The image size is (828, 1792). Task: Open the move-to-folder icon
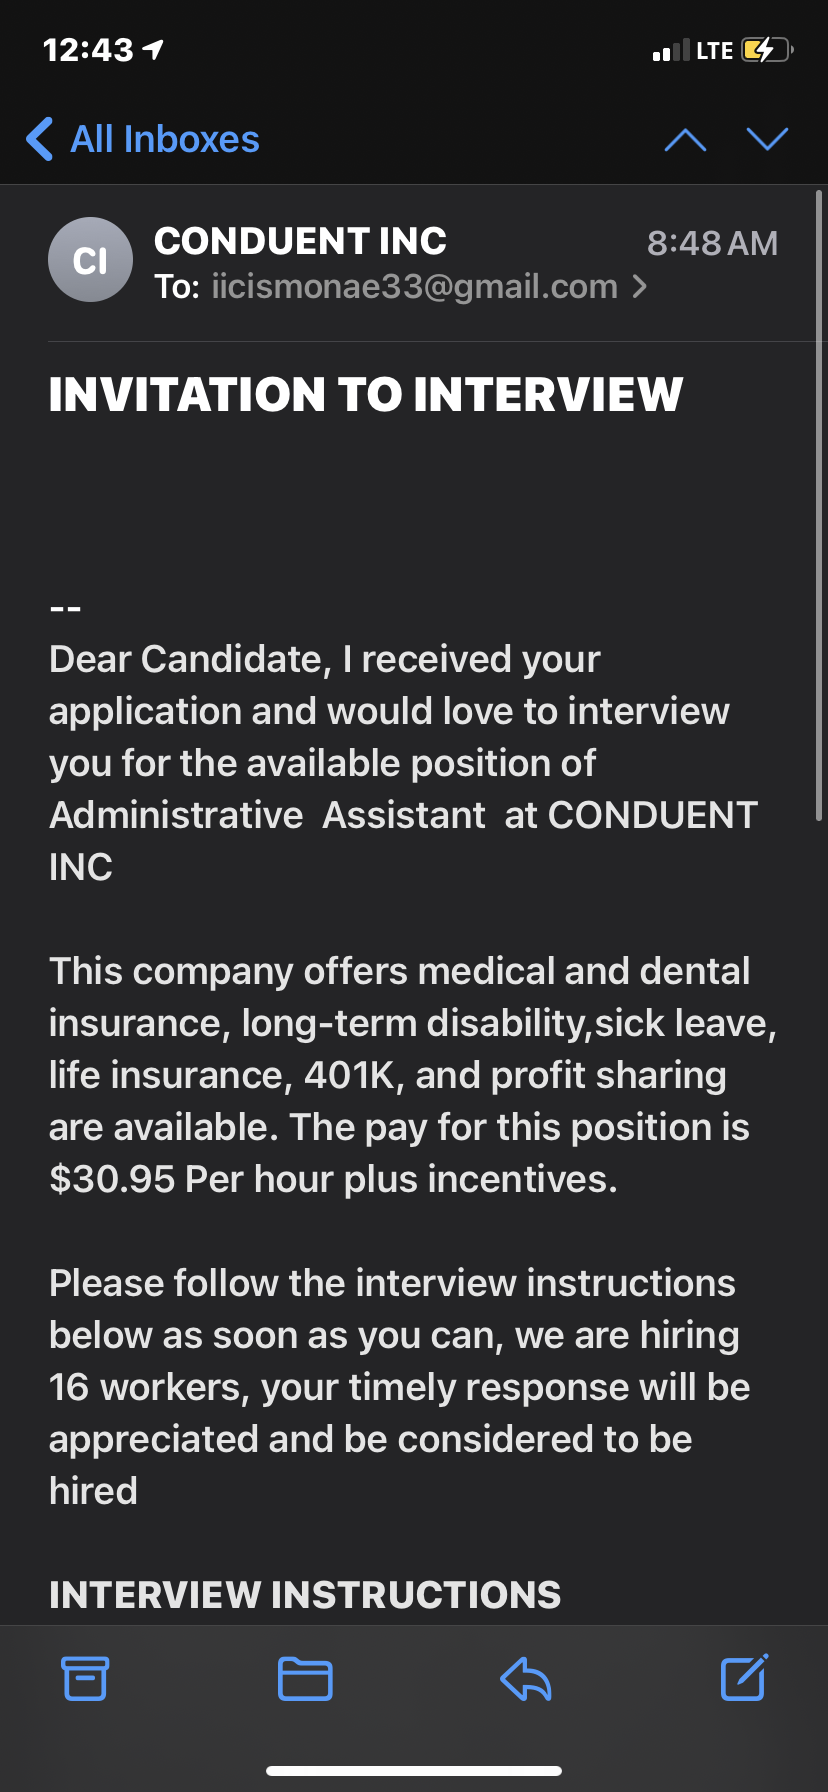[305, 1678]
